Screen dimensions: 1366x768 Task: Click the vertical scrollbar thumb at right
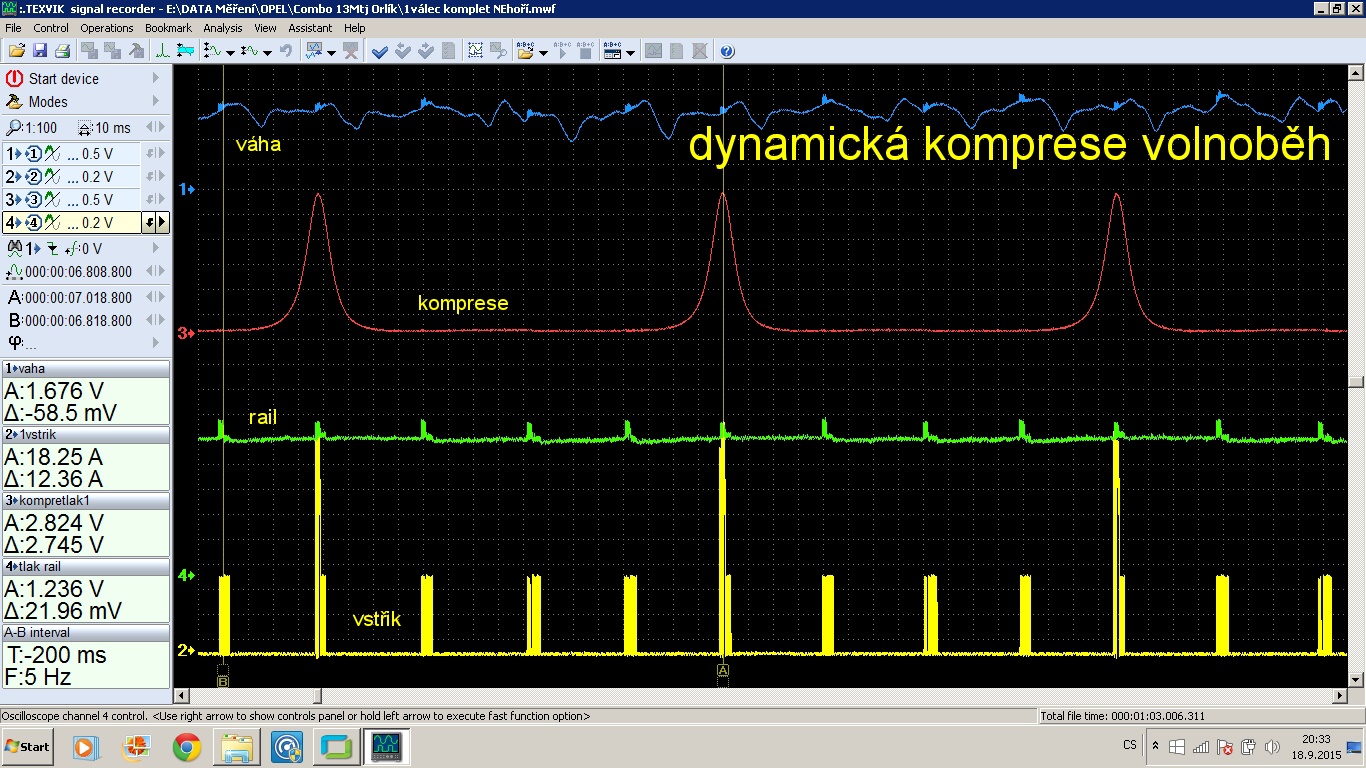1356,381
